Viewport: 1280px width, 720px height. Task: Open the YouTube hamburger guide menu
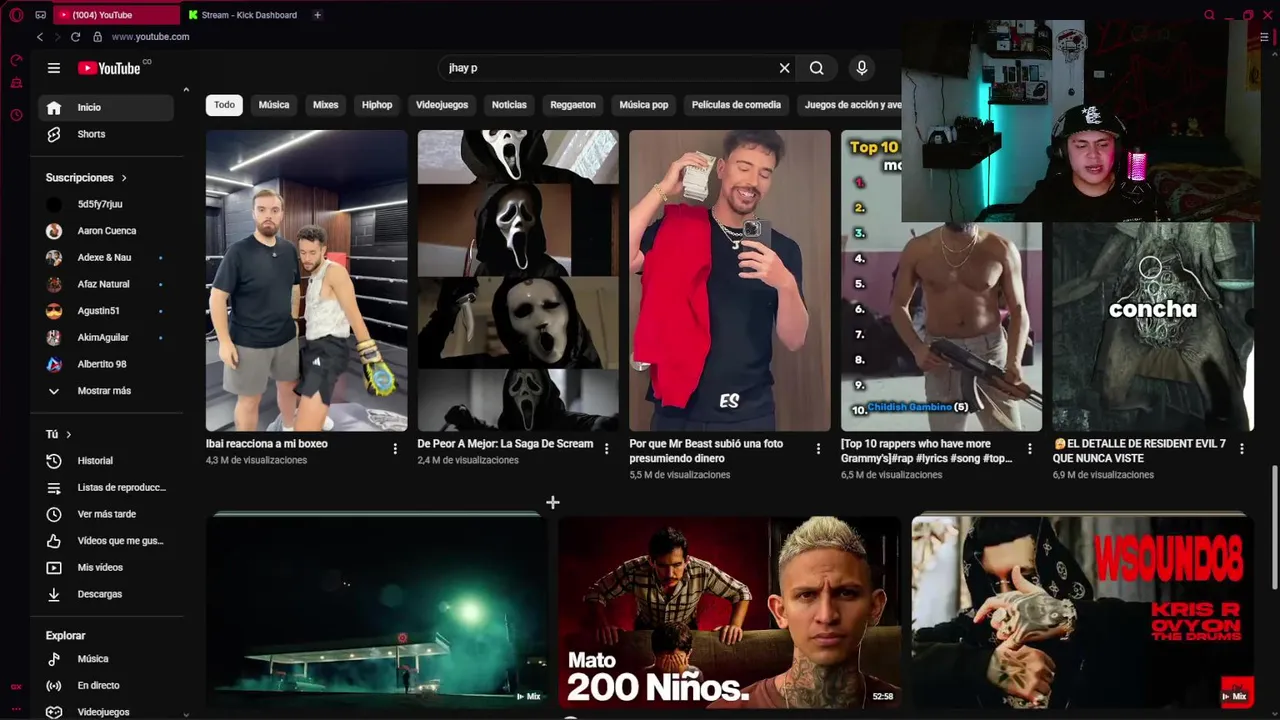tap(54, 68)
